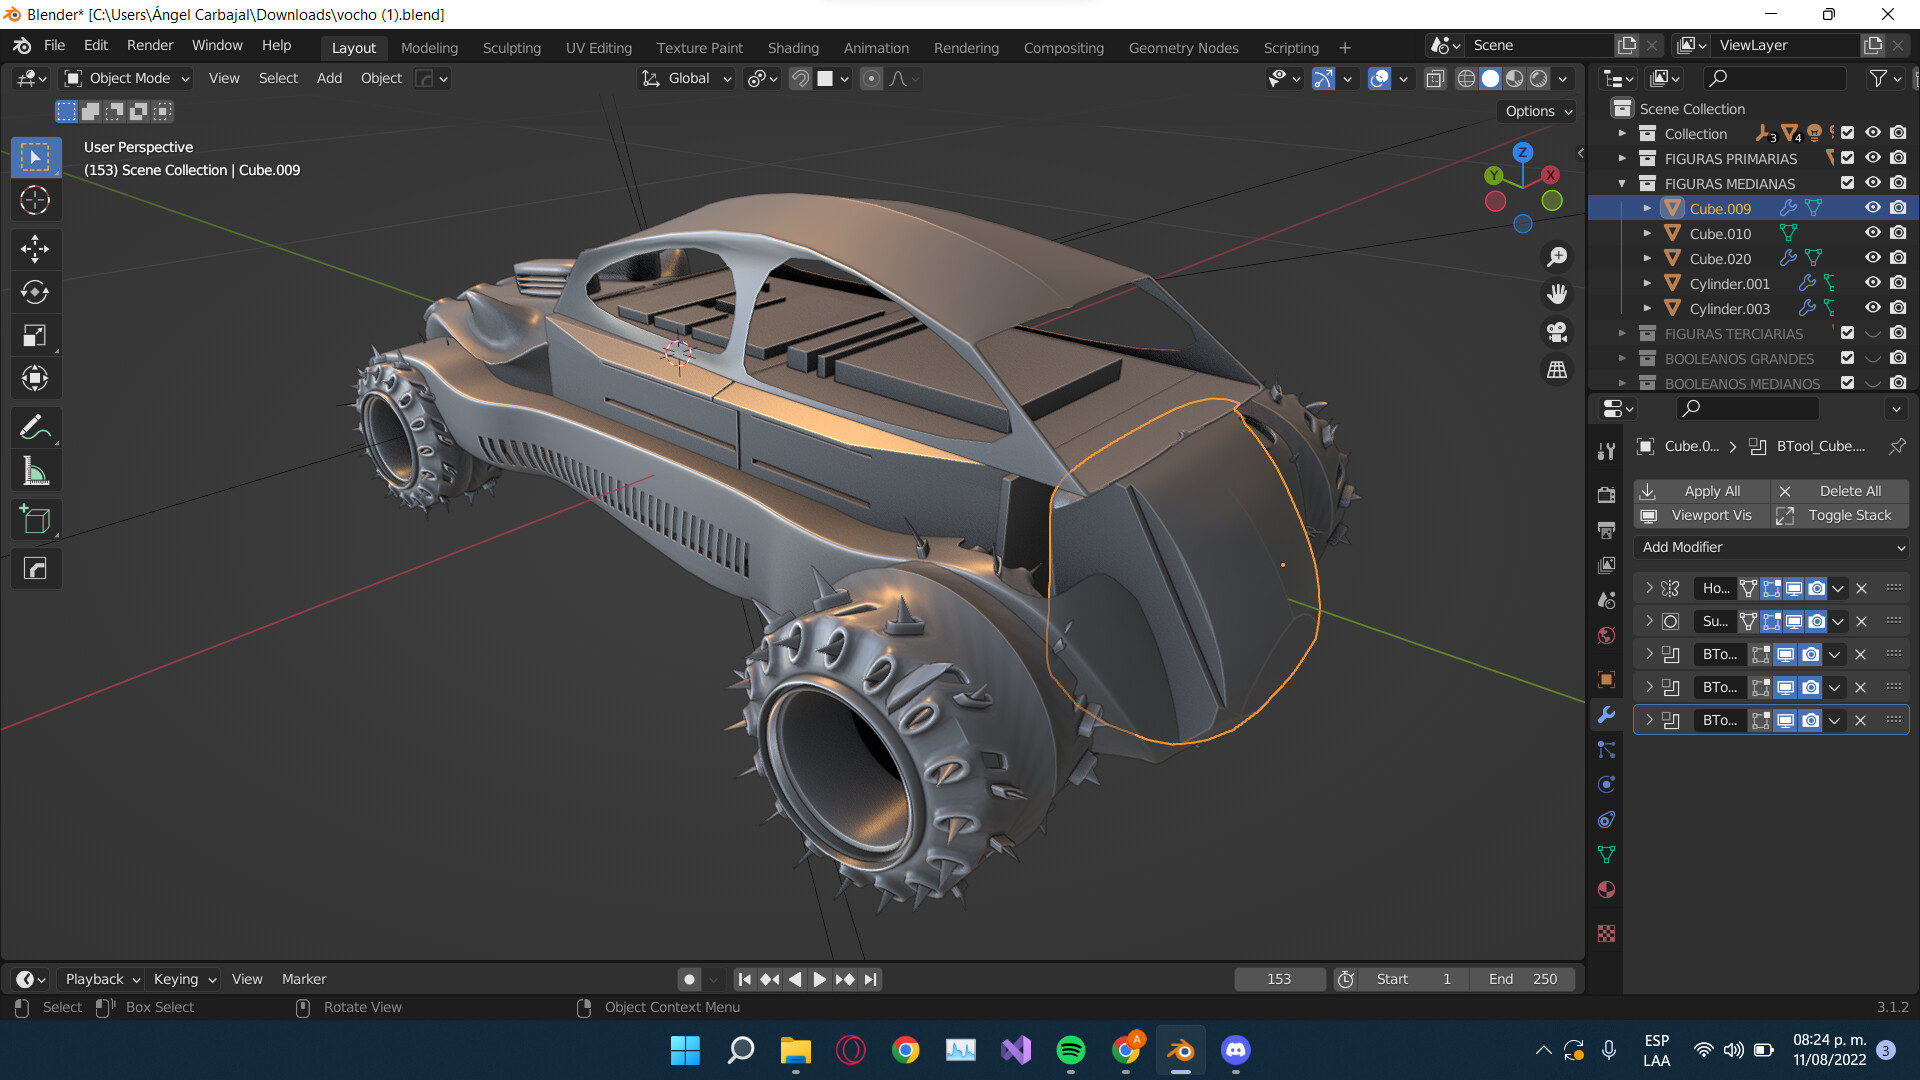The height and width of the screenshot is (1080, 1920).
Task: Open the Object menu in the header
Action: pos(381,78)
